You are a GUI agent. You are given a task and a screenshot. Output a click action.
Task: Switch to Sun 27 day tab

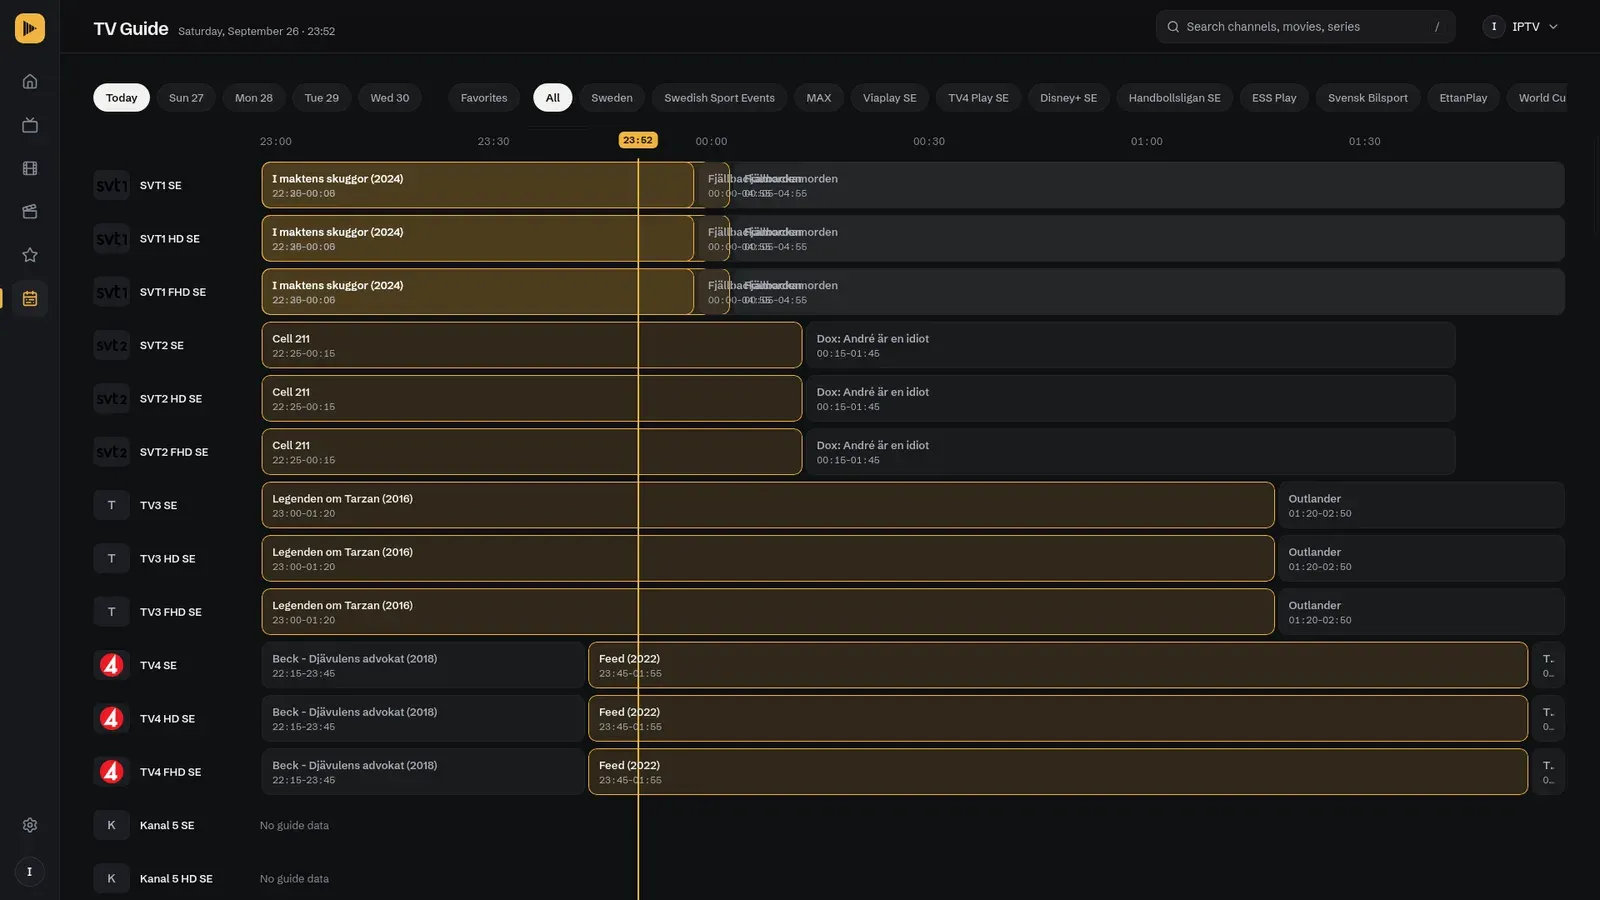(x=186, y=98)
